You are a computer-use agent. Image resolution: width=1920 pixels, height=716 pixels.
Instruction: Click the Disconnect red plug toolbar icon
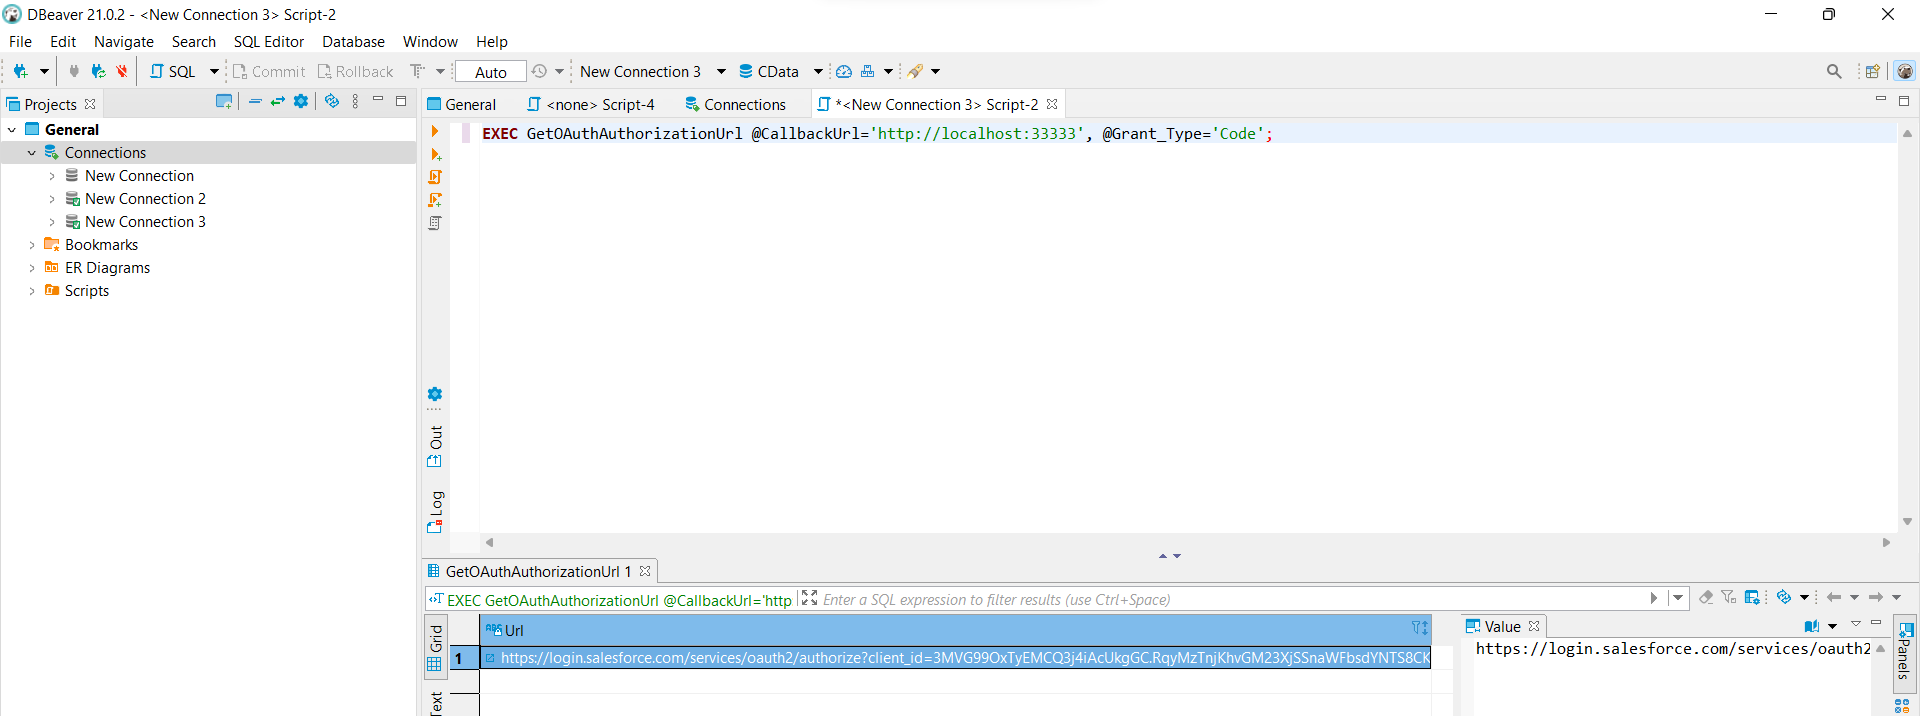pyautogui.click(x=122, y=71)
